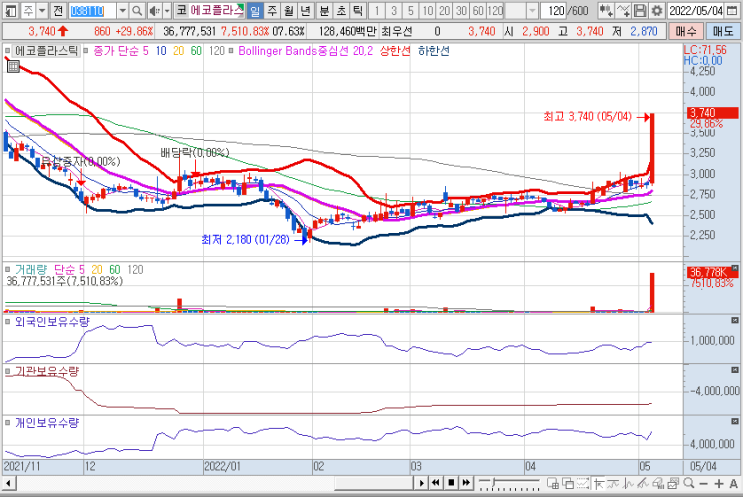The image size is (743, 497).
Task: Click the 에코플라스틱 stock name field
Action: pyautogui.click(x=217, y=10)
